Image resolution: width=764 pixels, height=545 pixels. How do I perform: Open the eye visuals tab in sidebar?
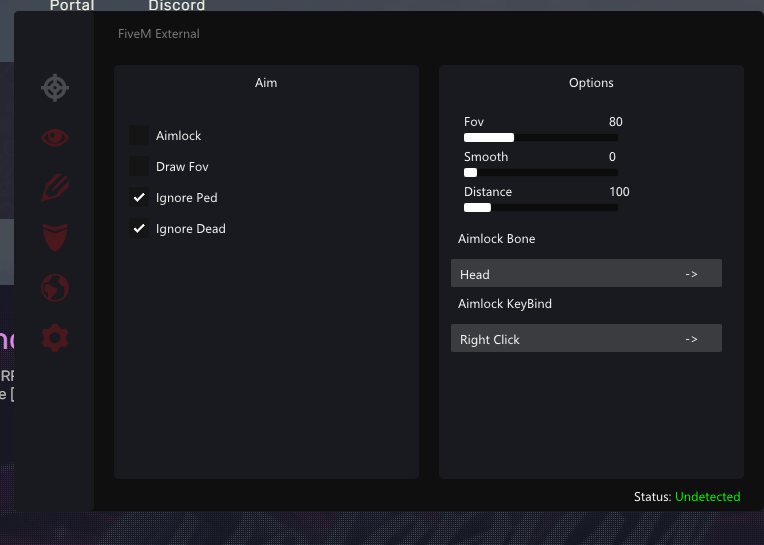(x=55, y=137)
